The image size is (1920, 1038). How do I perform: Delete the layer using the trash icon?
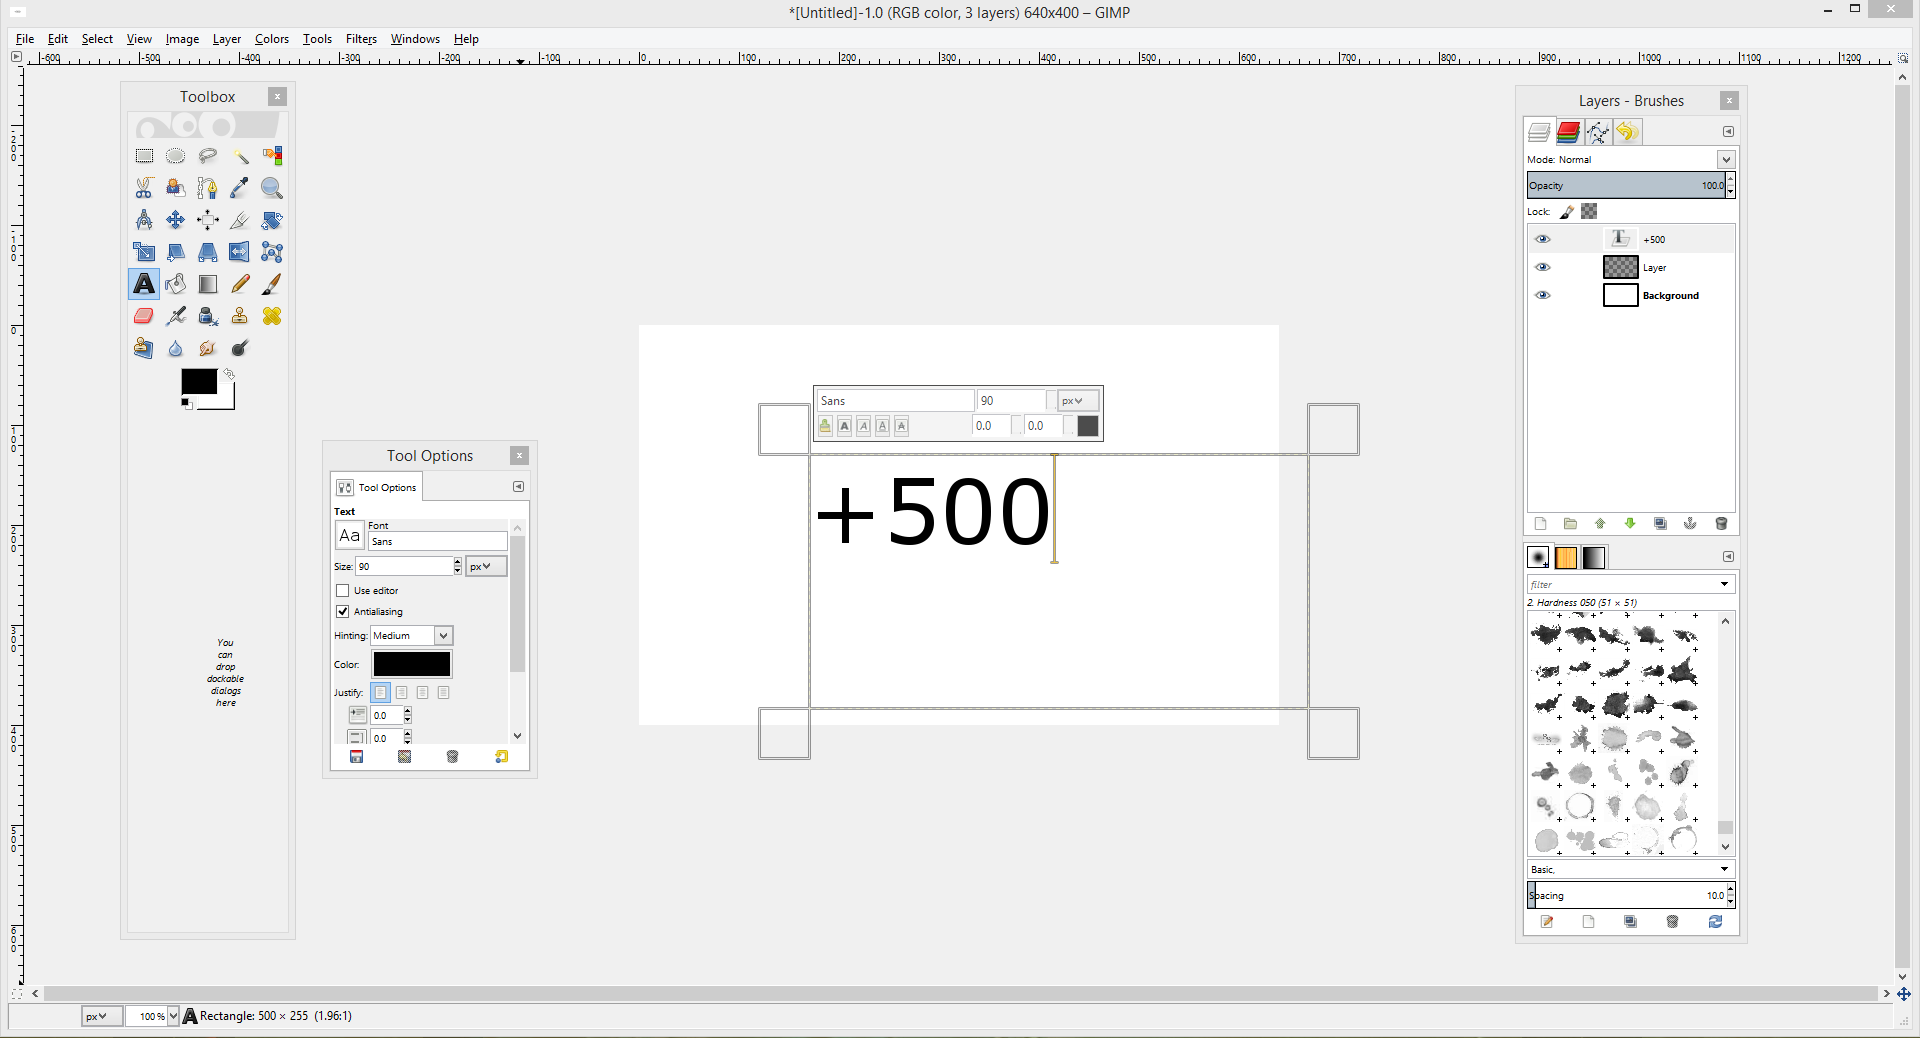coord(1721,524)
